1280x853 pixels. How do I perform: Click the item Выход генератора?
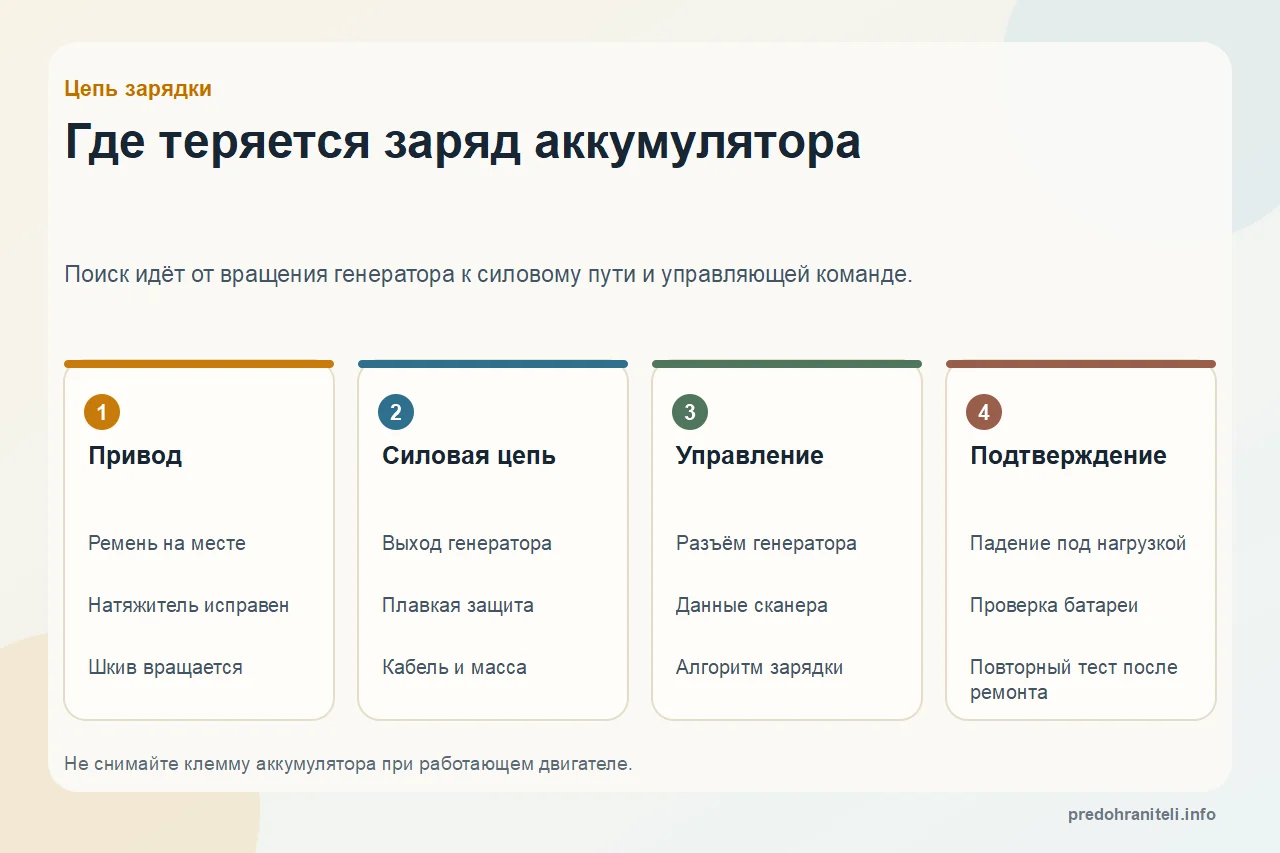click(467, 543)
